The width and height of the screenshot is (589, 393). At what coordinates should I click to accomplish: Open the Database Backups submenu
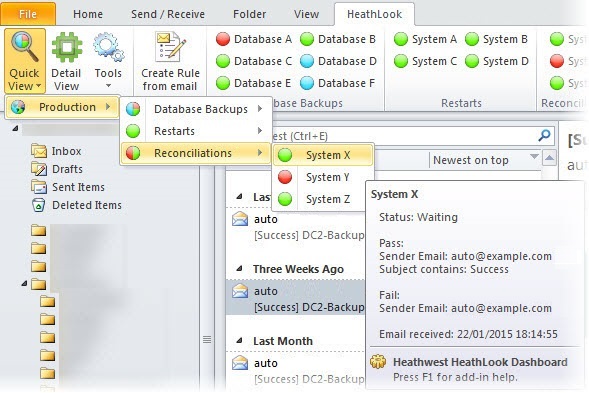tap(195, 109)
